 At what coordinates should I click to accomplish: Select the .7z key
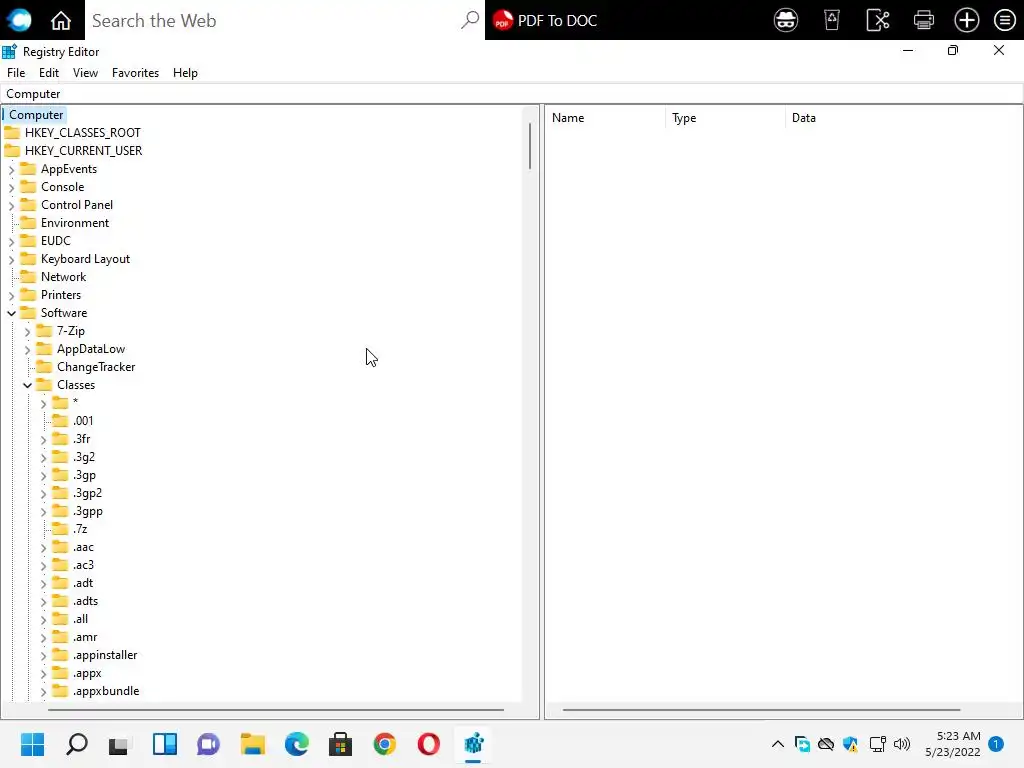point(80,529)
